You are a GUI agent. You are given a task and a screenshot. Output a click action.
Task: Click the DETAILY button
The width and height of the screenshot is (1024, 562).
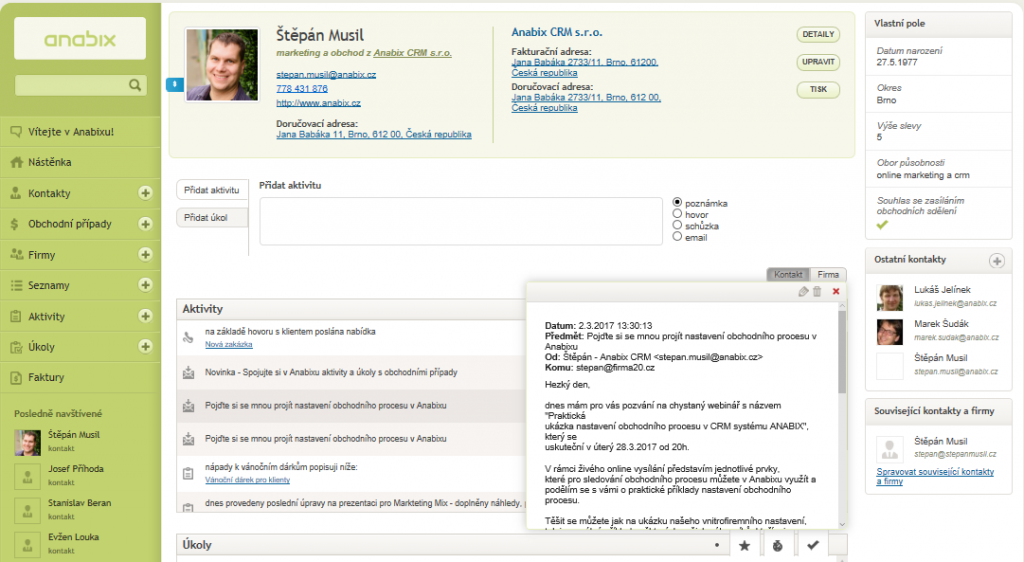[x=818, y=35]
